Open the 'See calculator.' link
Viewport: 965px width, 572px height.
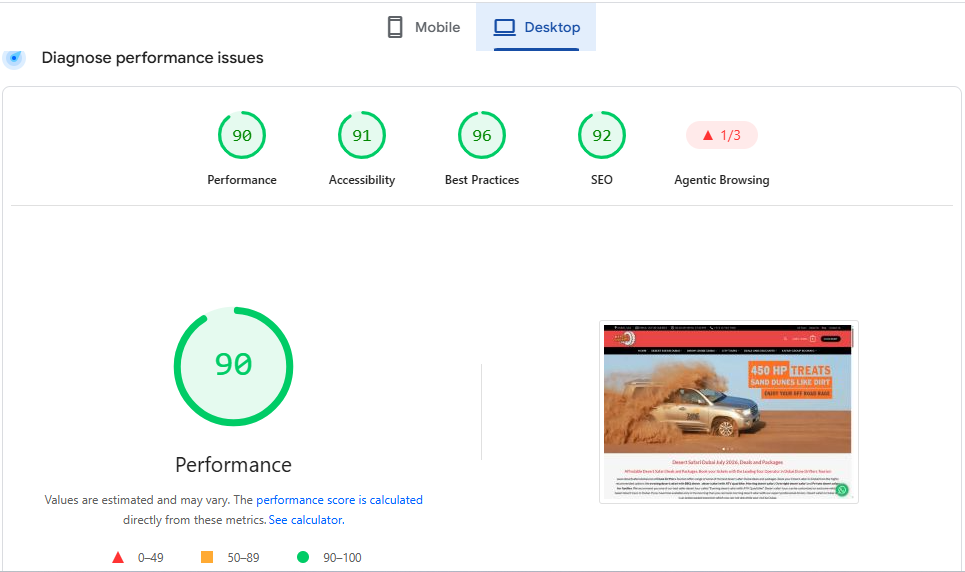(306, 520)
